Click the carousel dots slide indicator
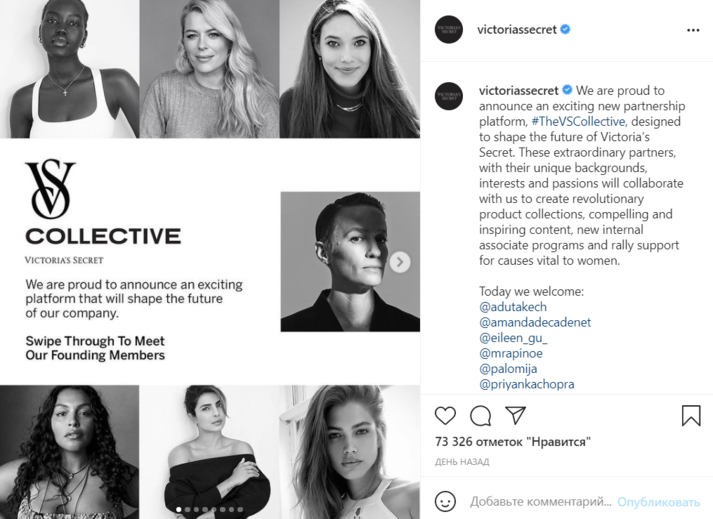The image size is (713, 519). [x=210, y=509]
